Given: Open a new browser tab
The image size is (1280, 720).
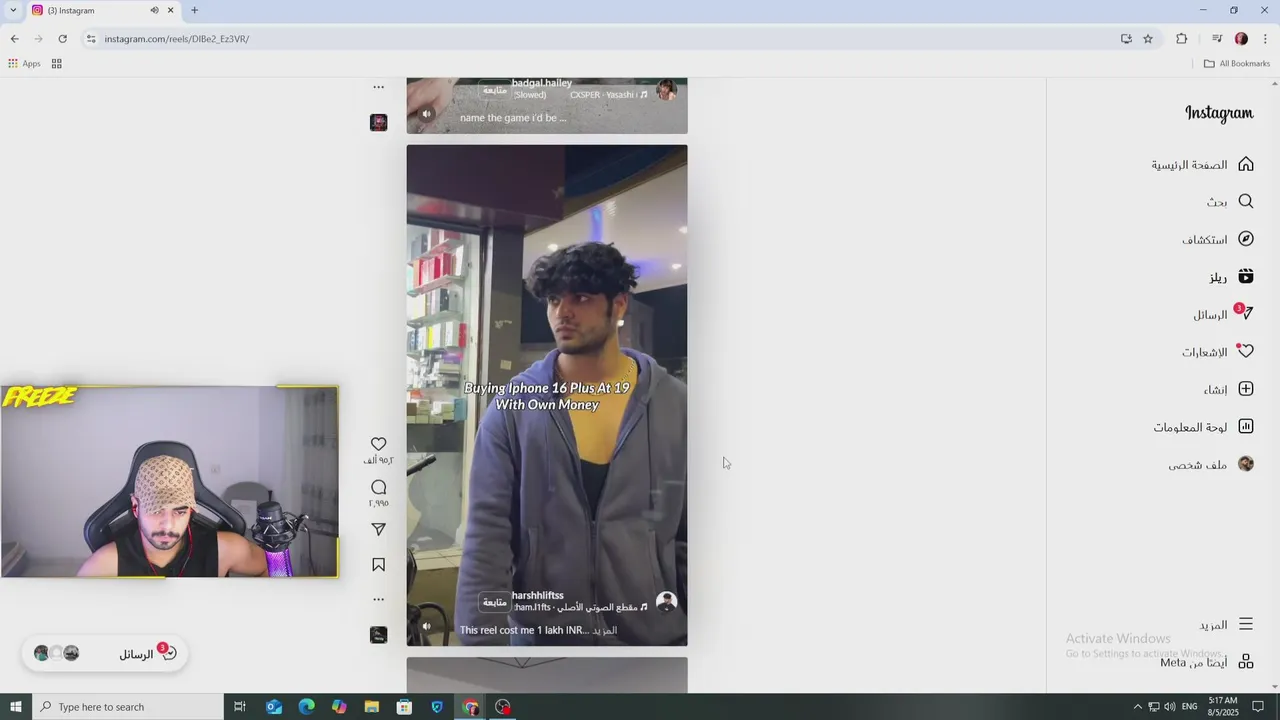Looking at the screenshot, I should 194,10.
